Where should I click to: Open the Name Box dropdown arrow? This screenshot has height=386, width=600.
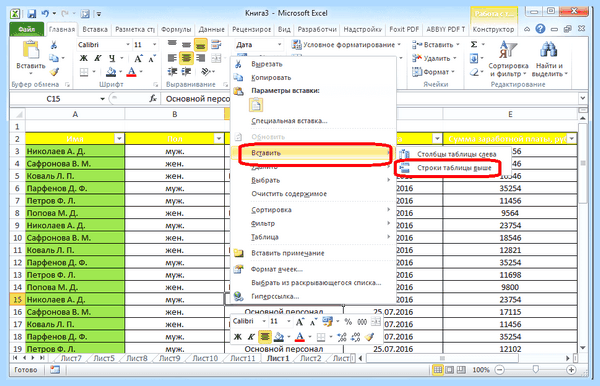tap(102, 99)
